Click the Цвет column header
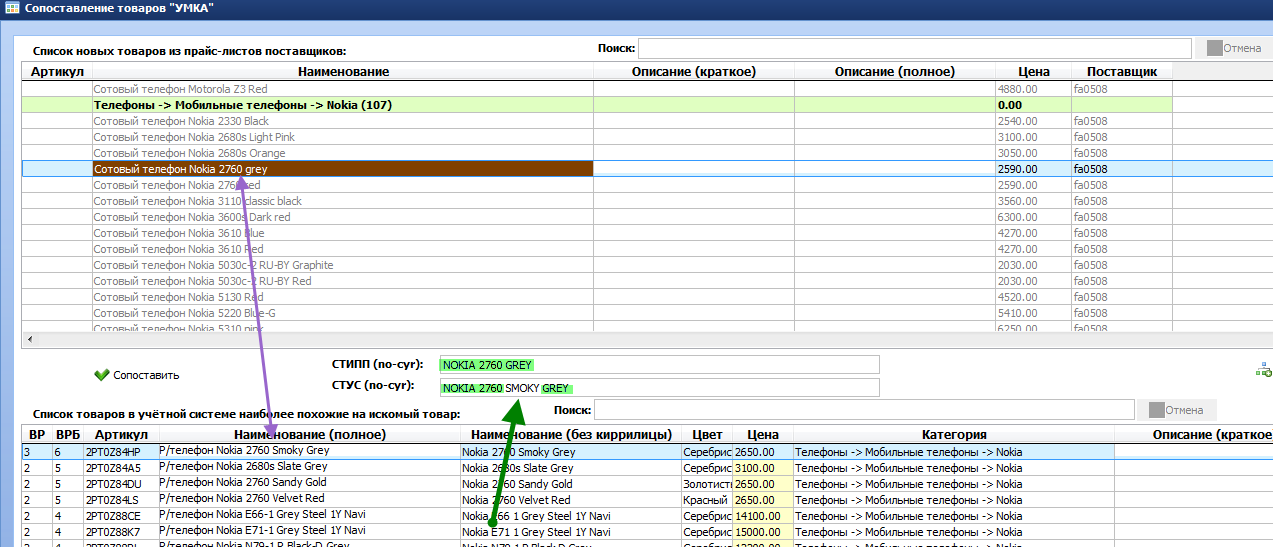Screen dimensions: 1273x547 coord(707,435)
